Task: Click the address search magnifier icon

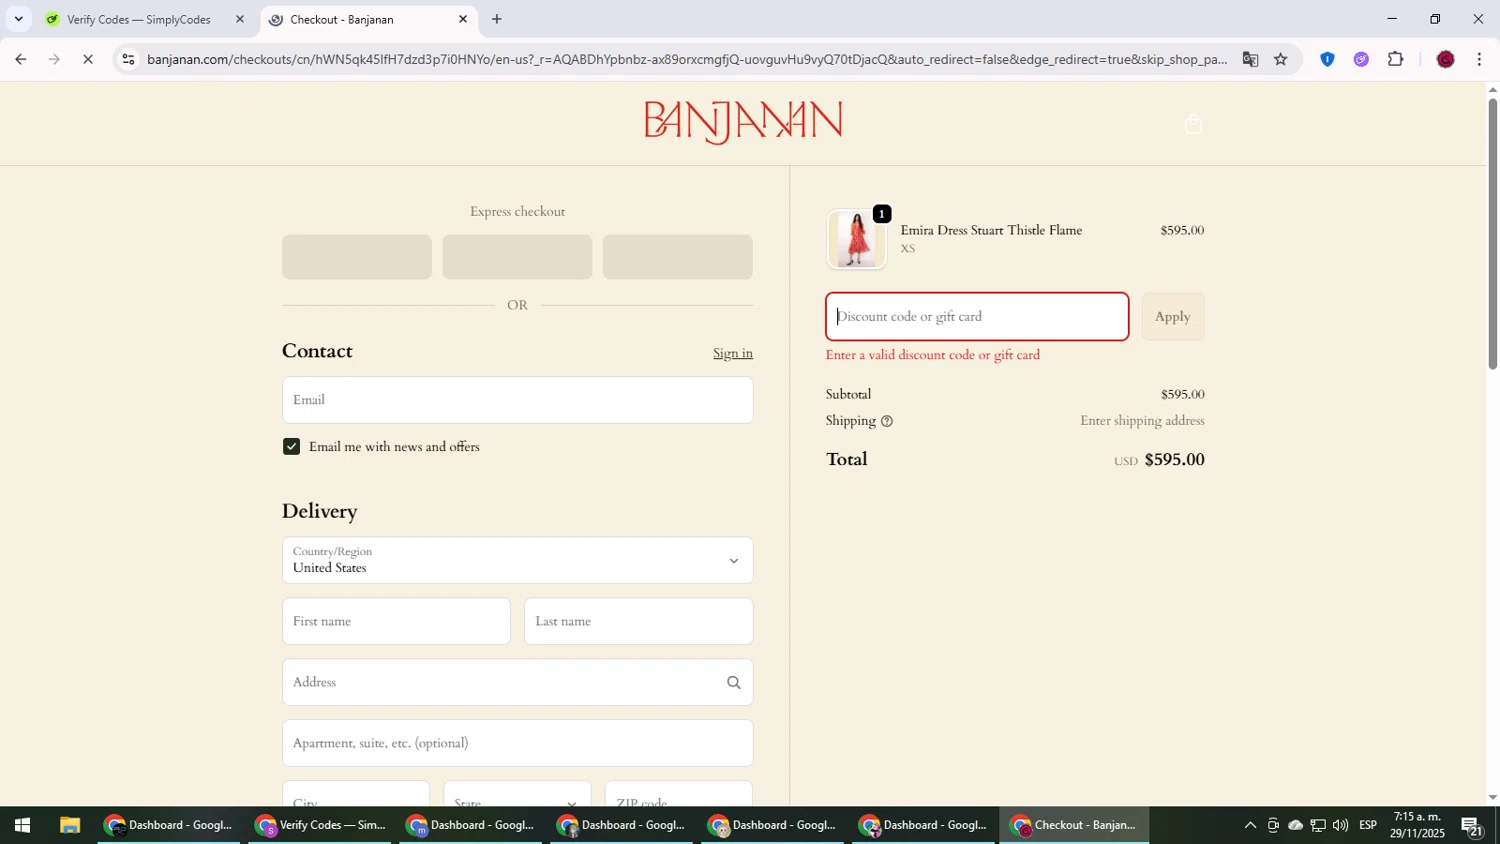Action: coord(733,682)
